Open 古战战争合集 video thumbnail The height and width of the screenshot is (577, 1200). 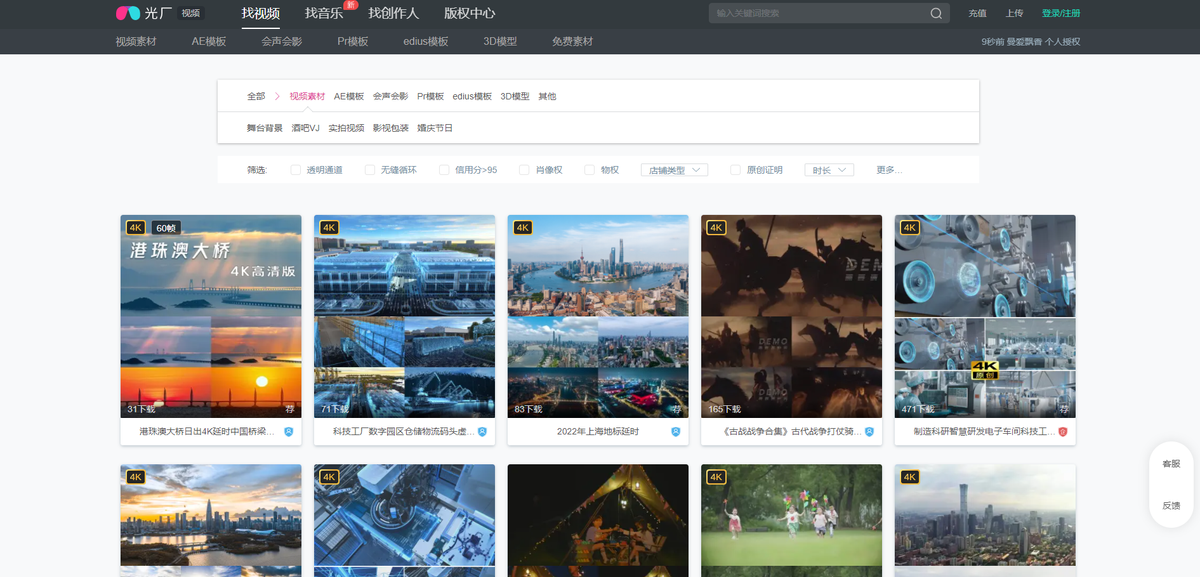pyautogui.click(x=791, y=316)
